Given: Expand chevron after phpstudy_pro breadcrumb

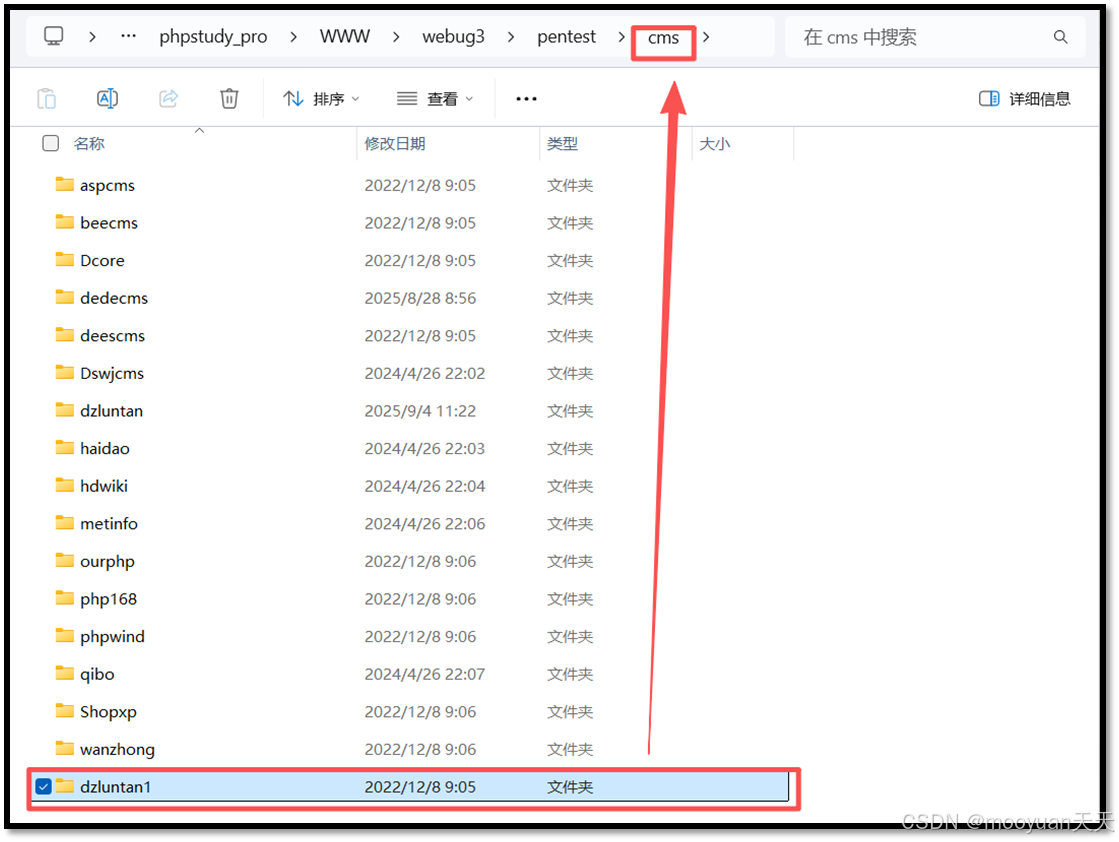Looking at the screenshot, I should click(293, 36).
